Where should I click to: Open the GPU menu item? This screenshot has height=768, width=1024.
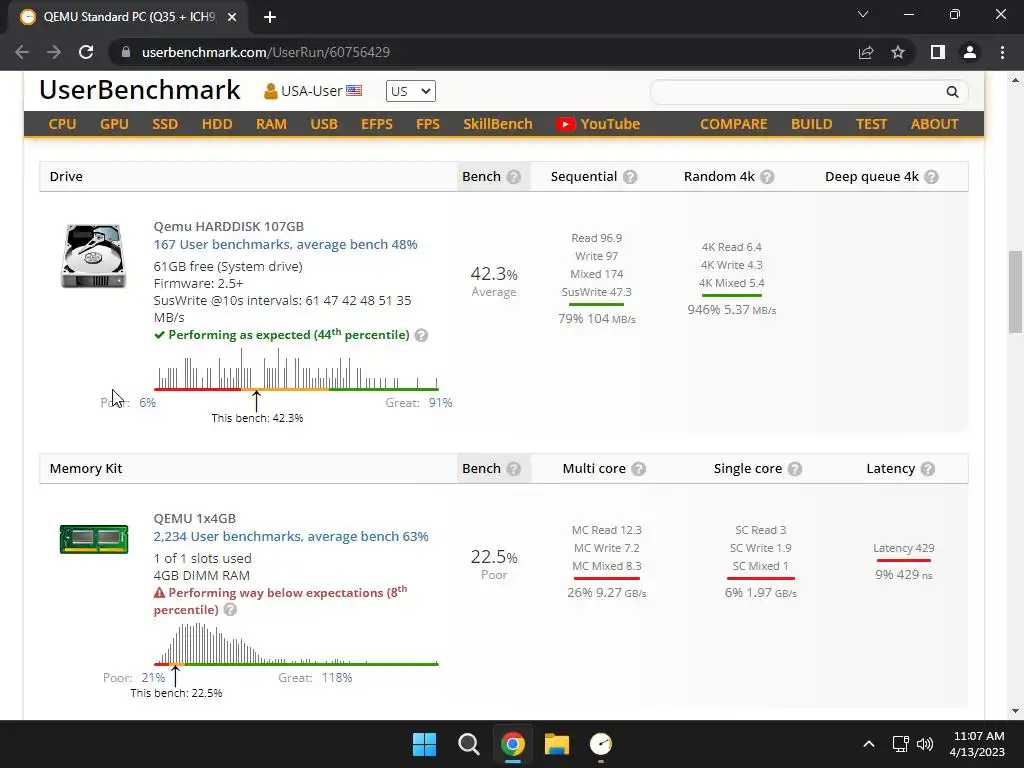click(x=114, y=124)
